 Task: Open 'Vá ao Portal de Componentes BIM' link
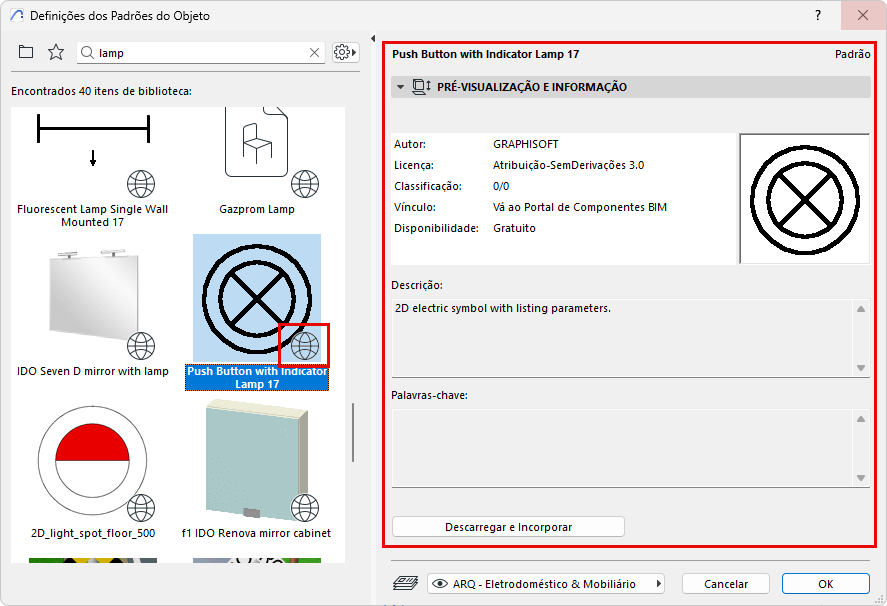pos(580,207)
